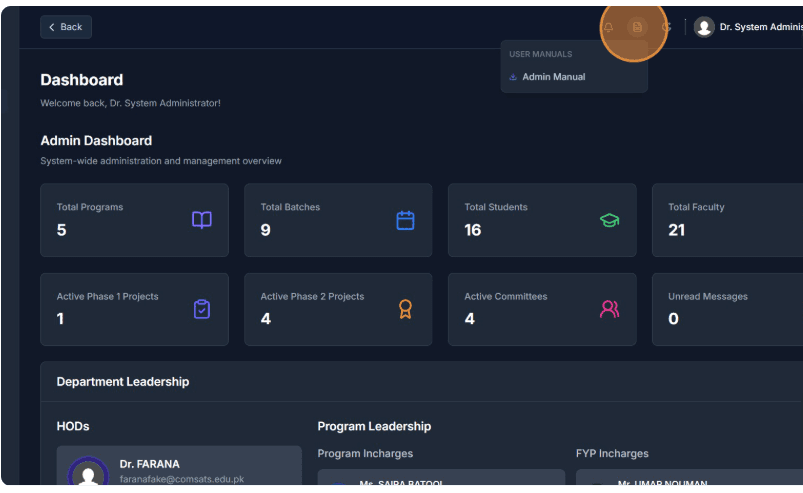Click the Active Phase 1 Projects clipboard icon
803x493 pixels.
(202, 309)
